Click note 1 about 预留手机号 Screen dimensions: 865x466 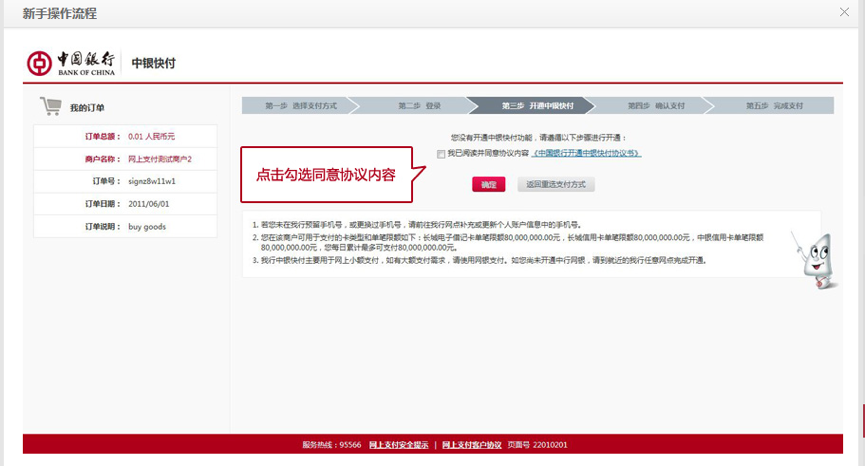pos(417,225)
